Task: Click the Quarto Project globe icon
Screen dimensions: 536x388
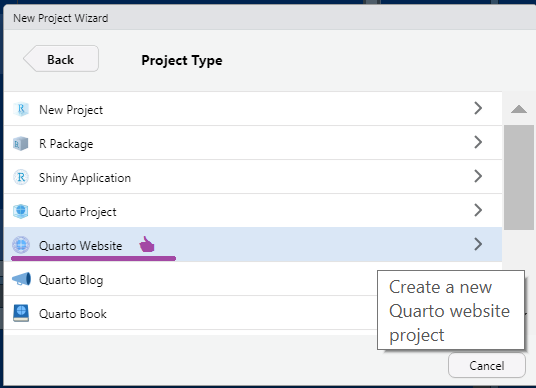Action: coord(21,211)
